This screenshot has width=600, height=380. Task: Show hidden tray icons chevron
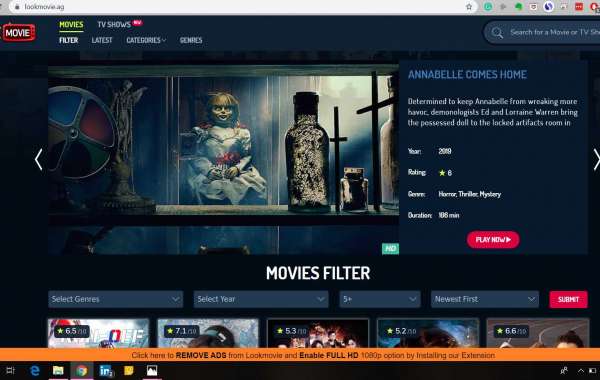pyautogui.click(x=581, y=370)
